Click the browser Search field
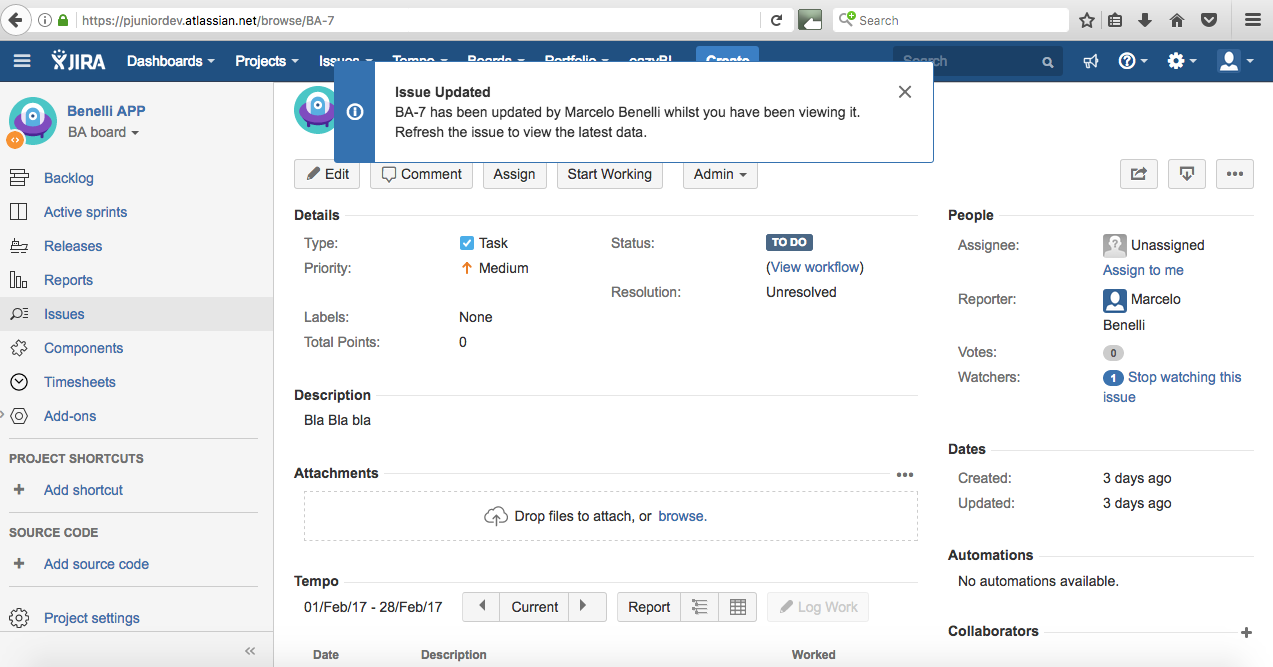This screenshot has width=1273, height=667. (951, 20)
